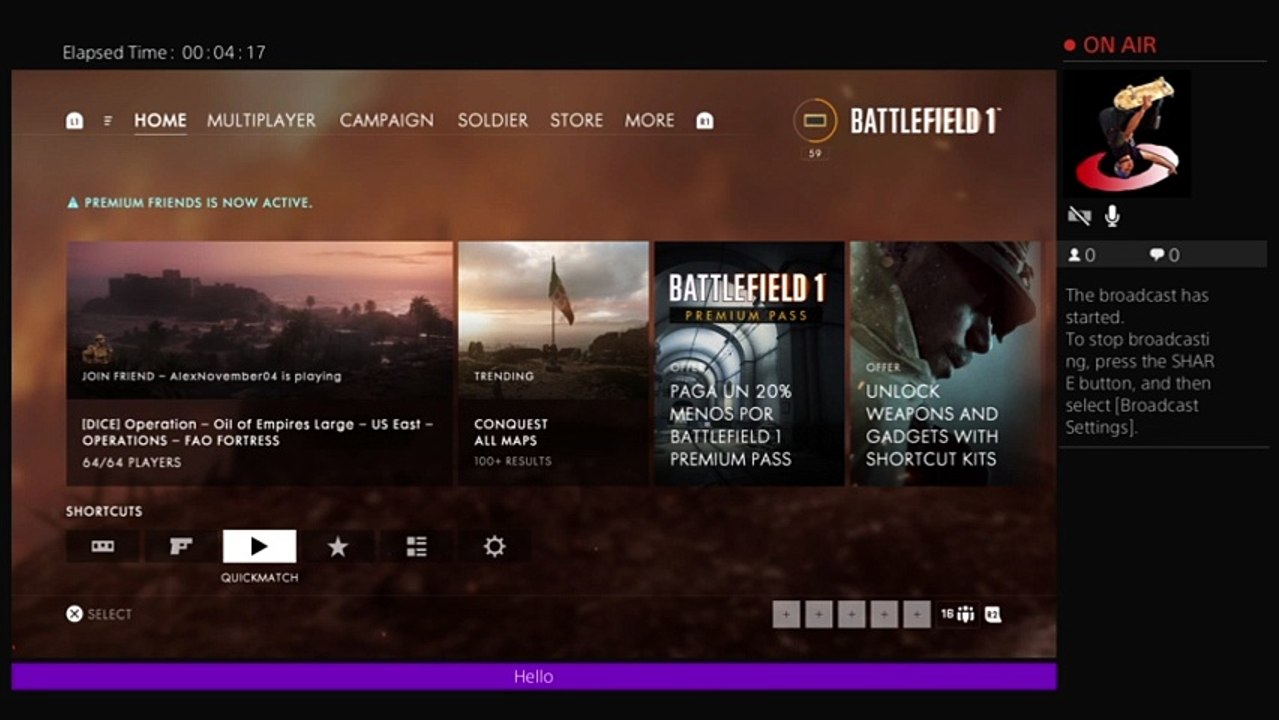The width and height of the screenshot is (1279, 720).
Task: Click the red ON AIR indicator
Action: (x=1110, y=45)
